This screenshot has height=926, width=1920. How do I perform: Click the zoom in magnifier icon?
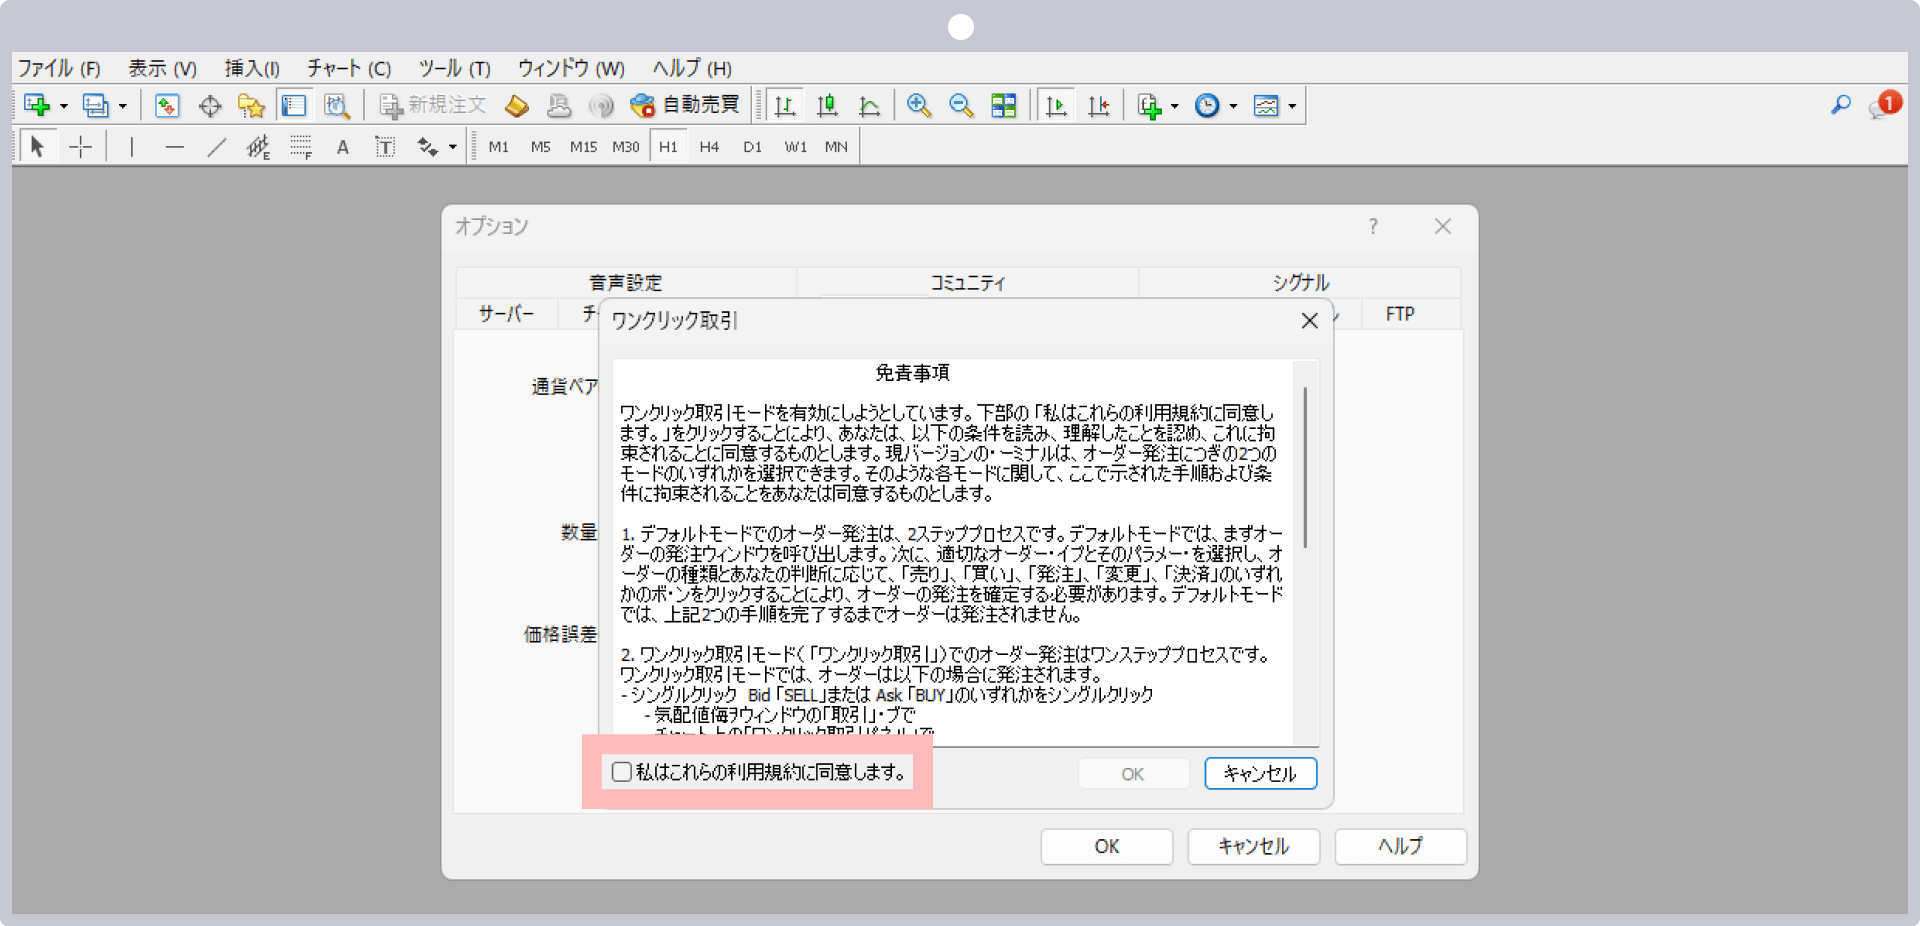point(918,105)
